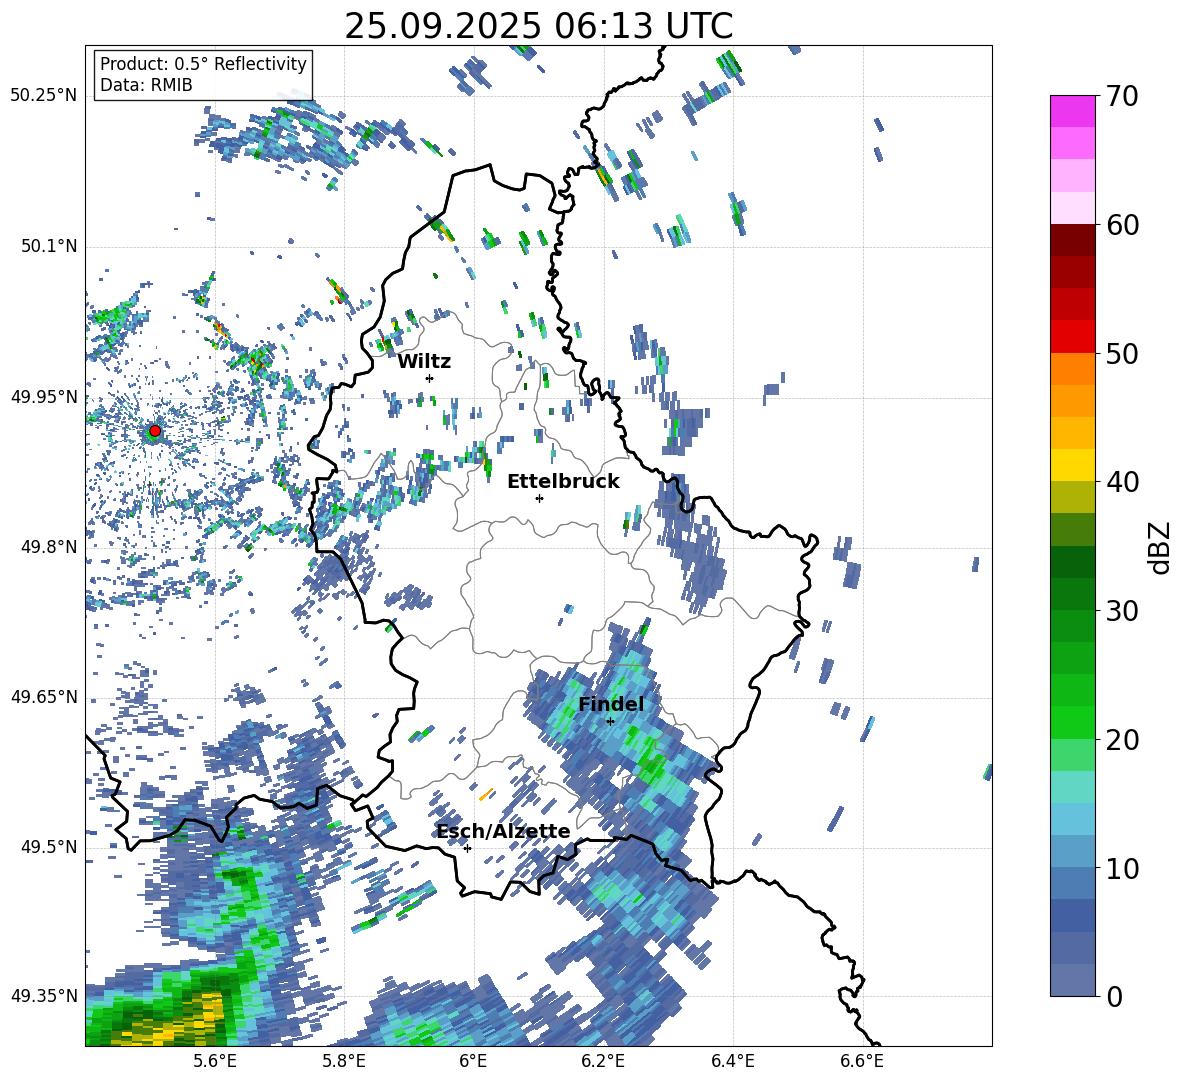Click the 'Data: RMIB' text
Viewport: 1184px width, 1081px height.
point(146,85)
